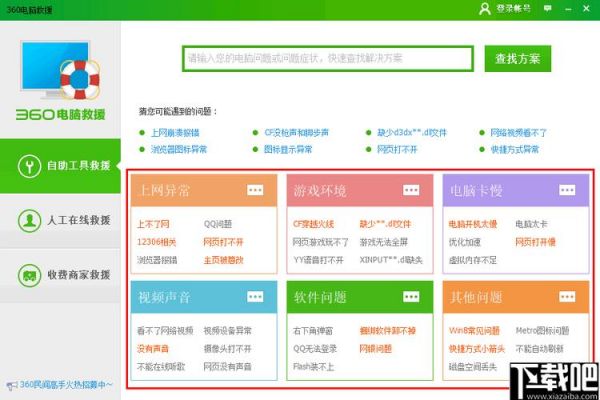Viewport: 600px width, 400px height.
Task: Click the person icon for 人工在线救援
Action: click(29, 220)
